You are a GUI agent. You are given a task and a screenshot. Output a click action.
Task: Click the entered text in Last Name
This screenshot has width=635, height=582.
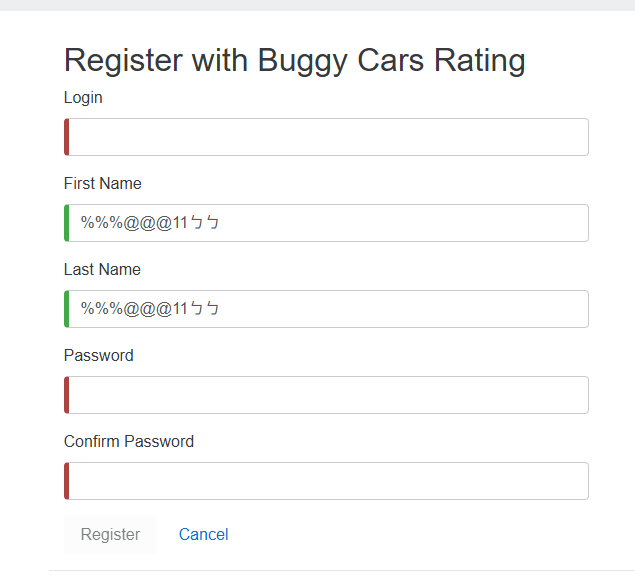[x=149, y=309]
